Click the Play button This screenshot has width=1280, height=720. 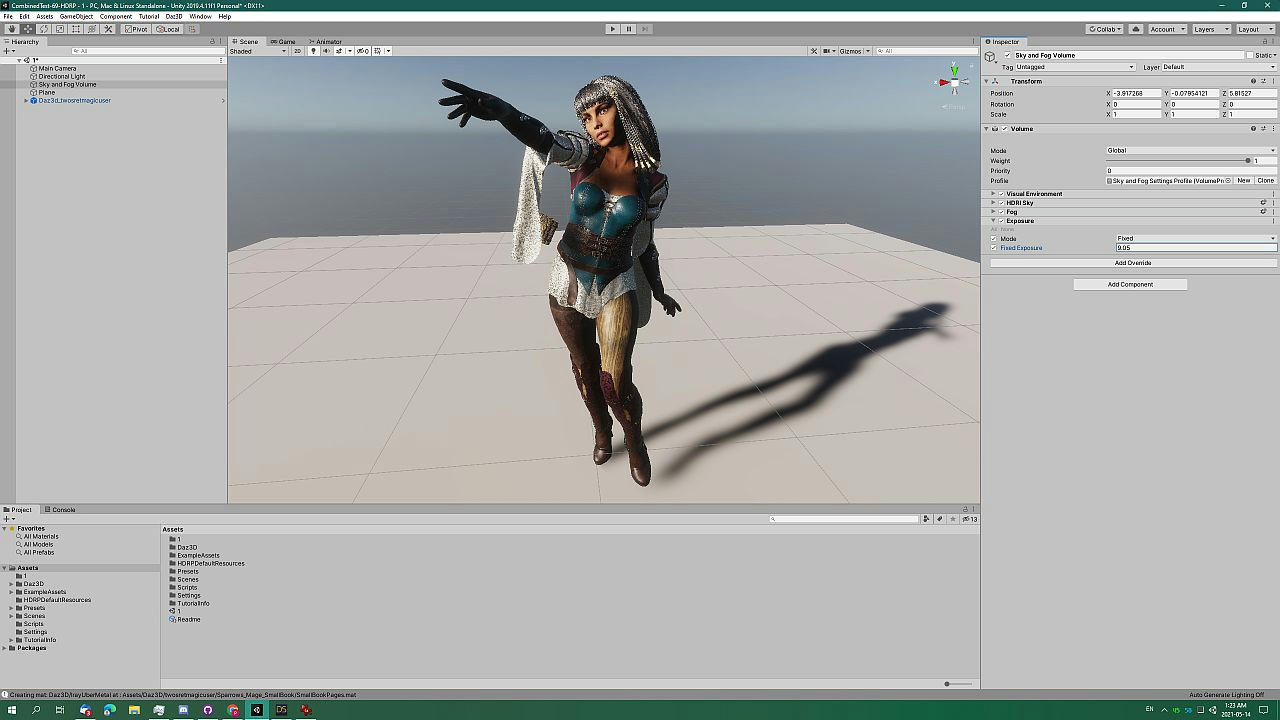click(613, 29)
